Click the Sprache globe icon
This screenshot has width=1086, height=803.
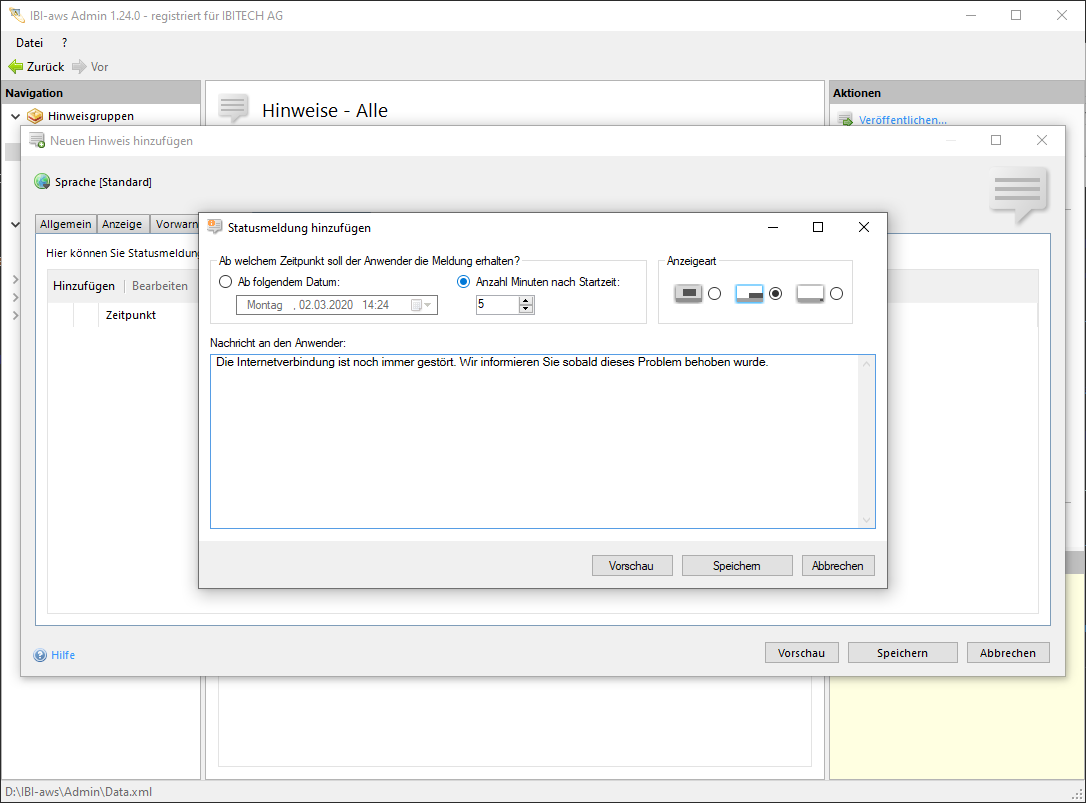coord(42,182)
